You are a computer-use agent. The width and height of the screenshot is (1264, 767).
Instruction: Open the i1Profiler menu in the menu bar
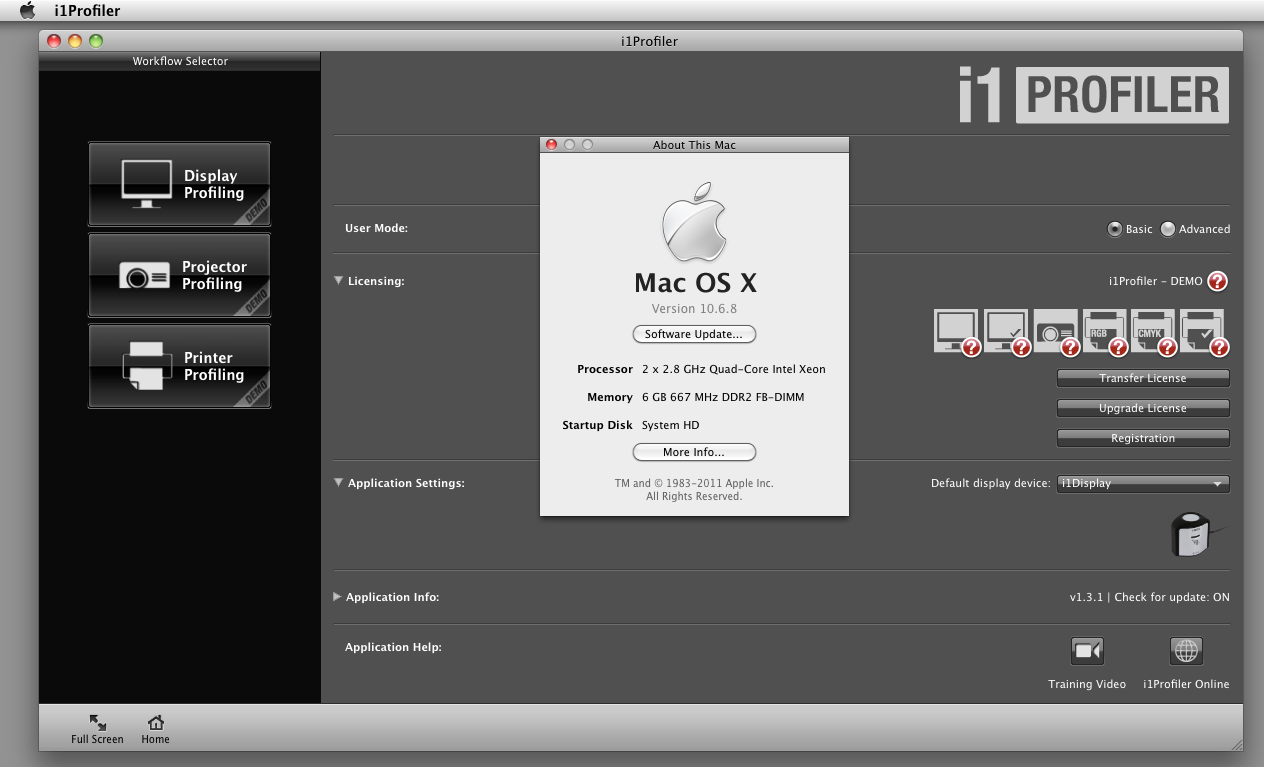(87, 11)
